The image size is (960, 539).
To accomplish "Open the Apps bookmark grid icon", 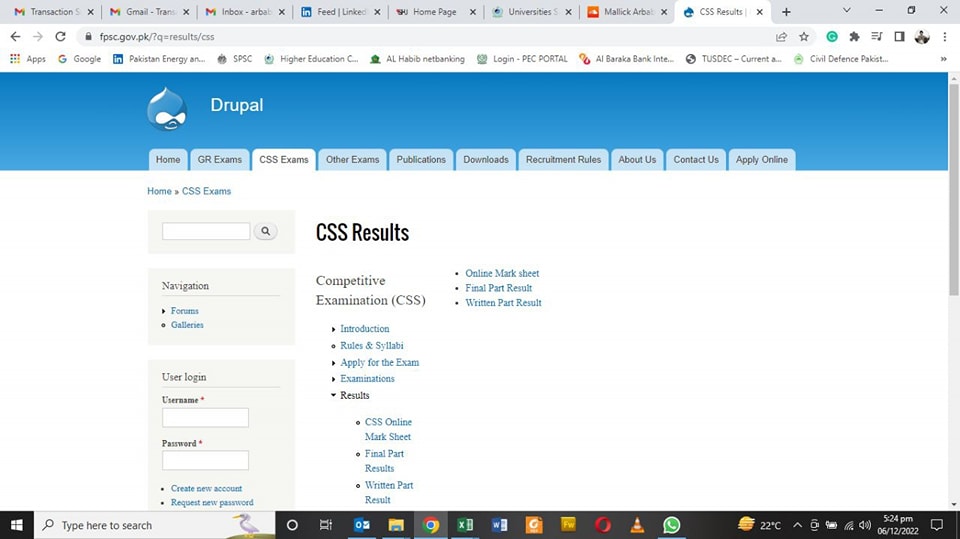I will (x=15, y=59).
